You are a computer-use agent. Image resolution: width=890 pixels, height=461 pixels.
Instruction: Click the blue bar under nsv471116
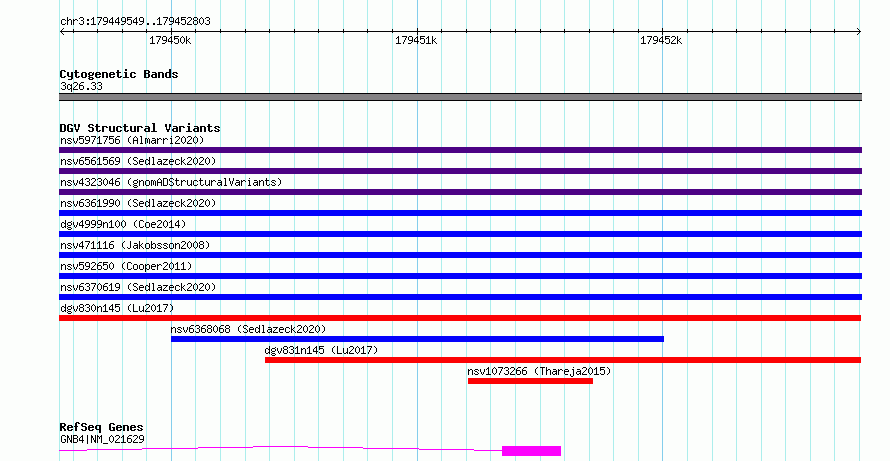coord(460,255)
